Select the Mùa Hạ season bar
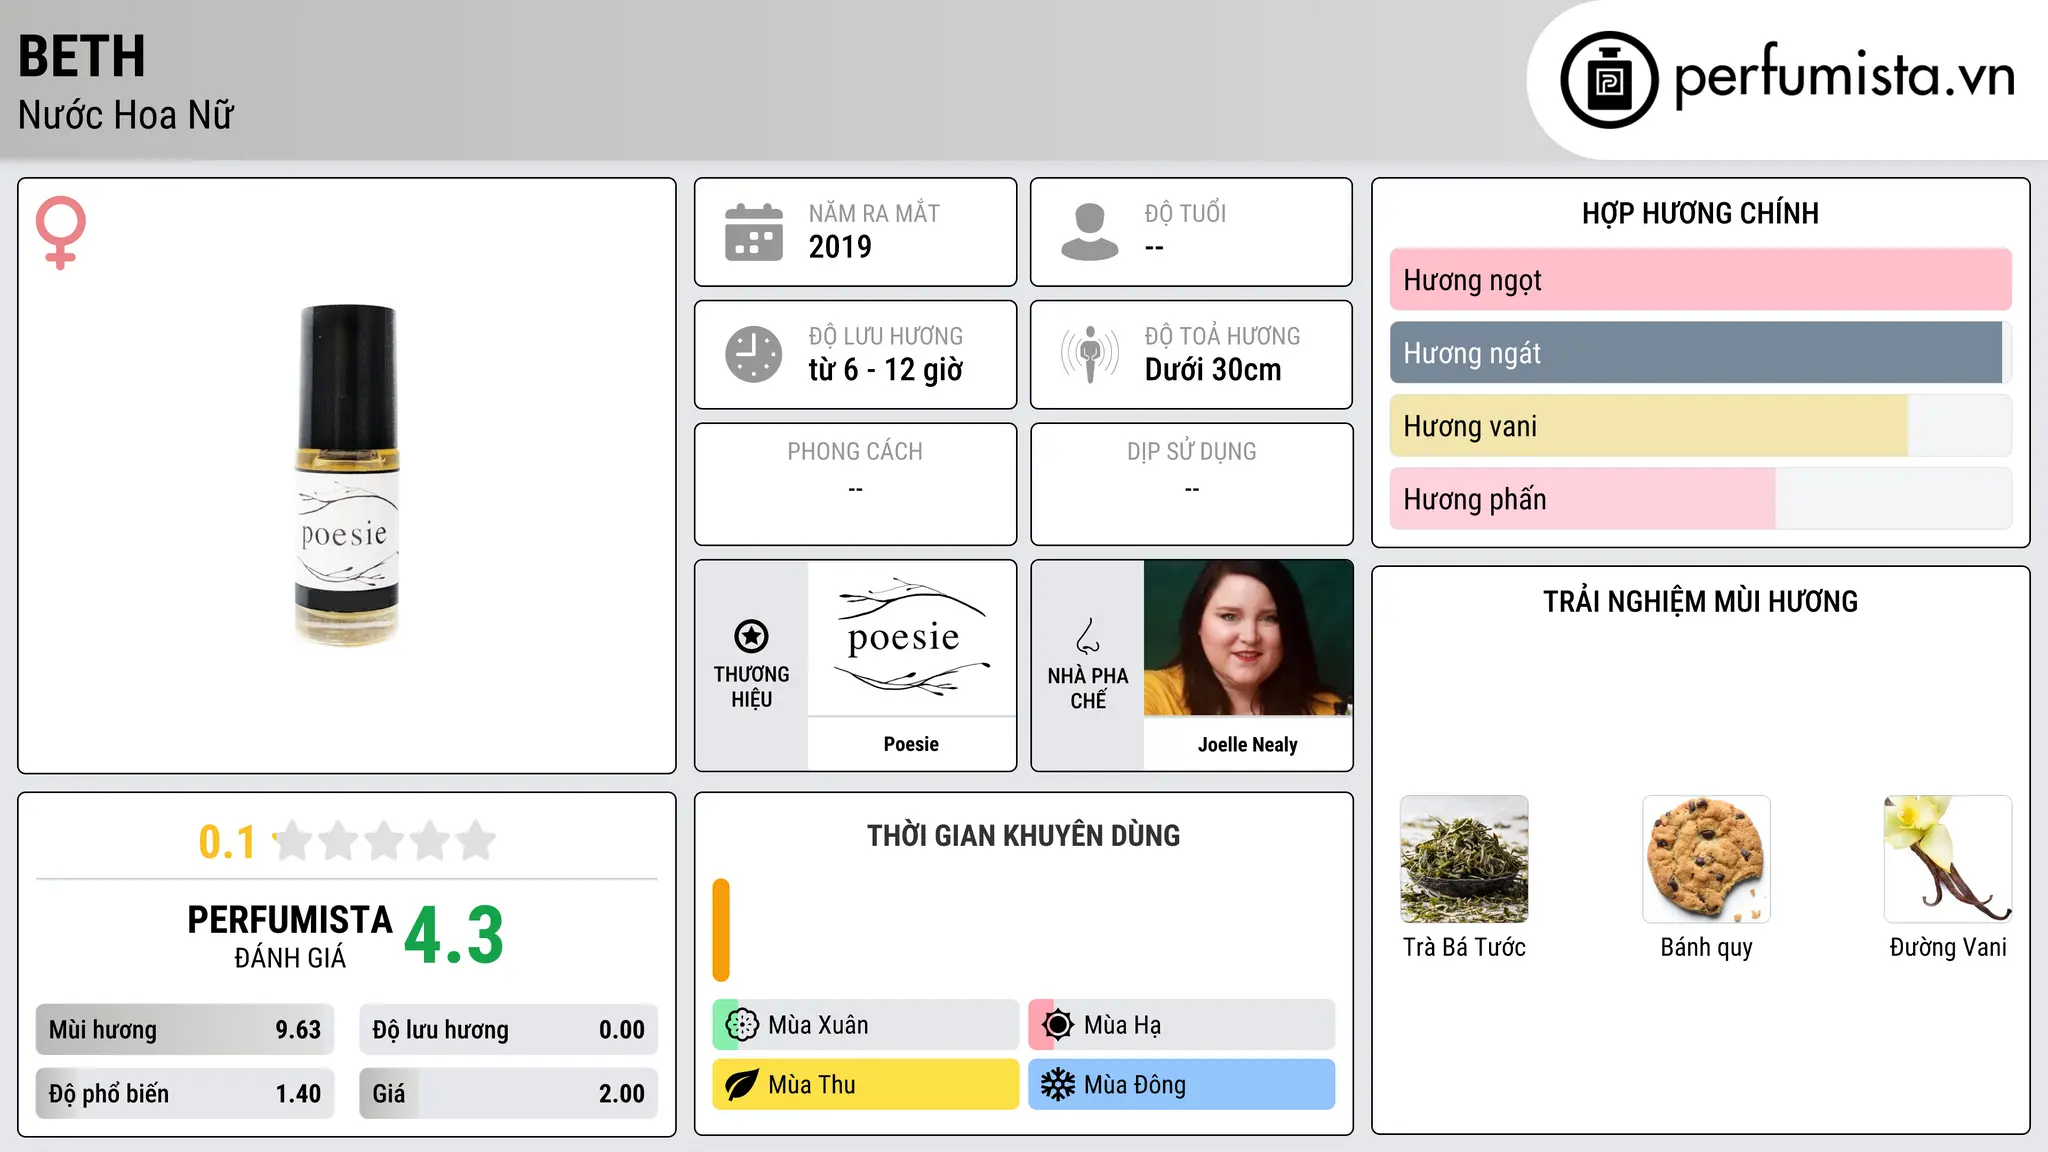 (1182, 1025)
